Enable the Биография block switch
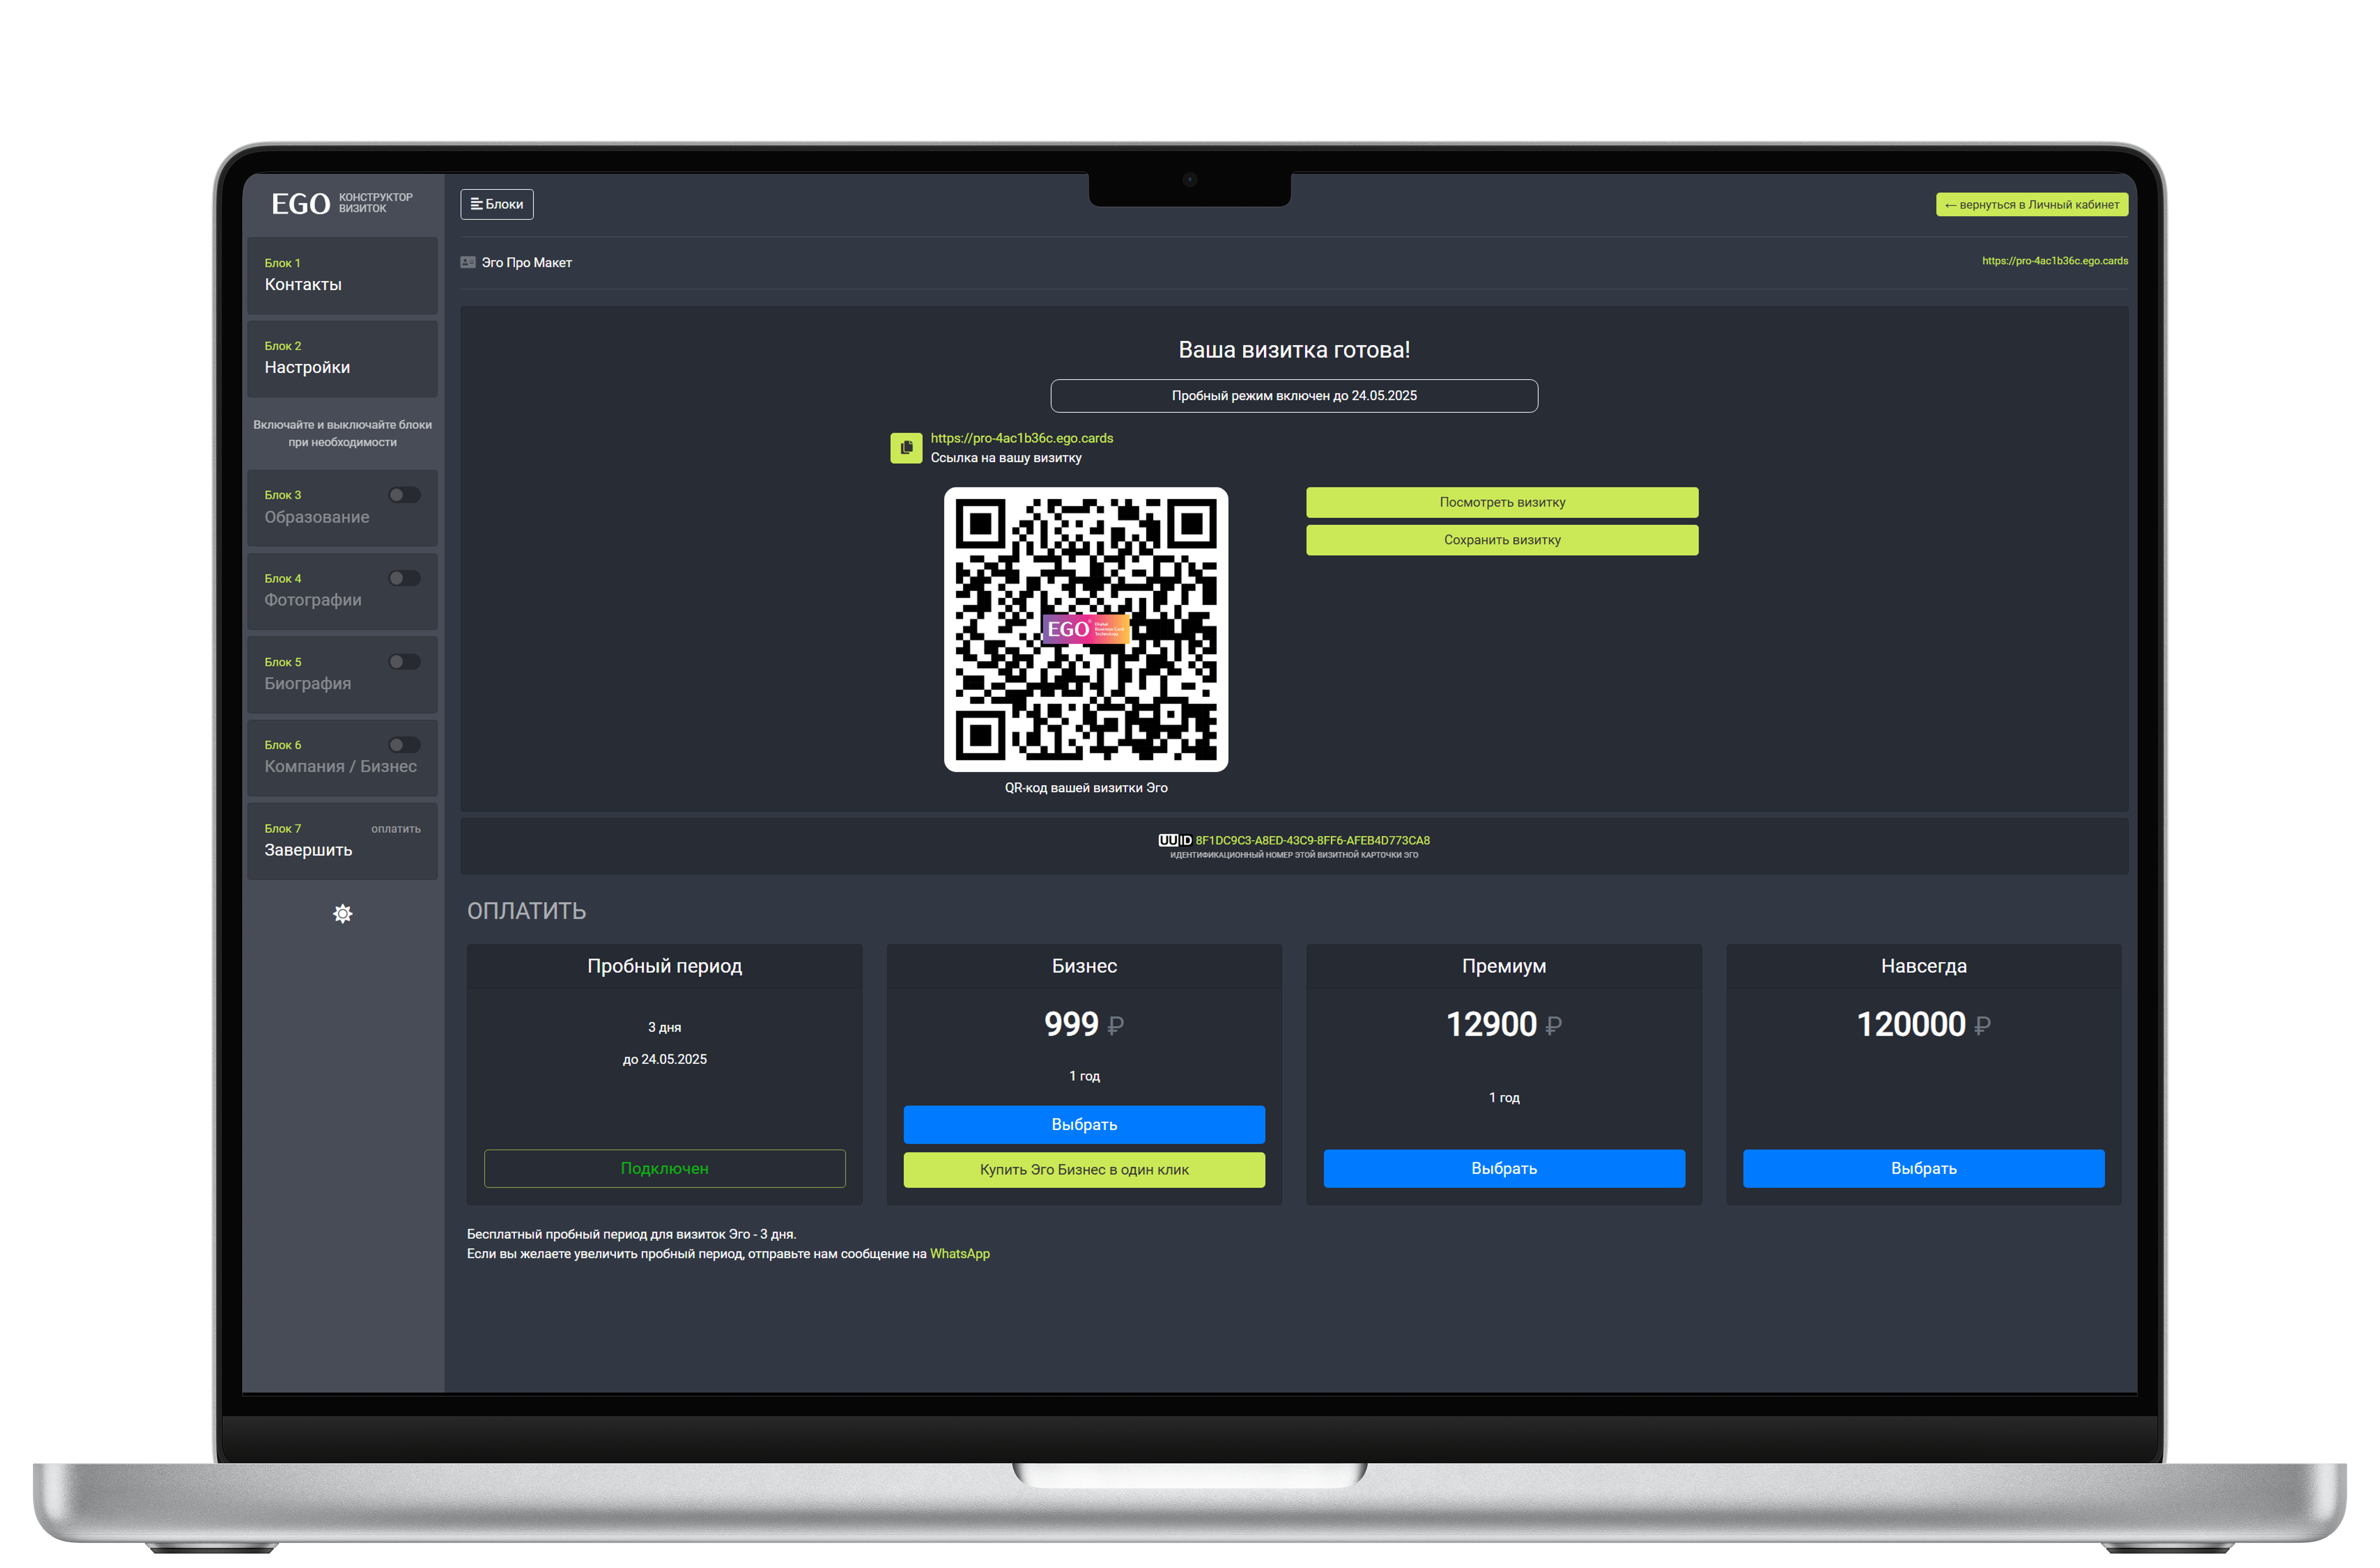 pyautogui.click(x=404, y=661)
